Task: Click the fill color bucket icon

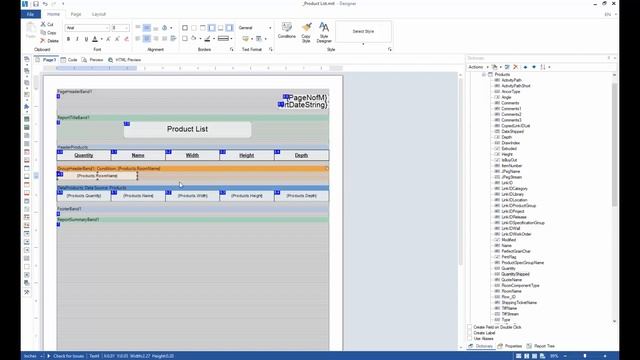Action: click(194, 39)
